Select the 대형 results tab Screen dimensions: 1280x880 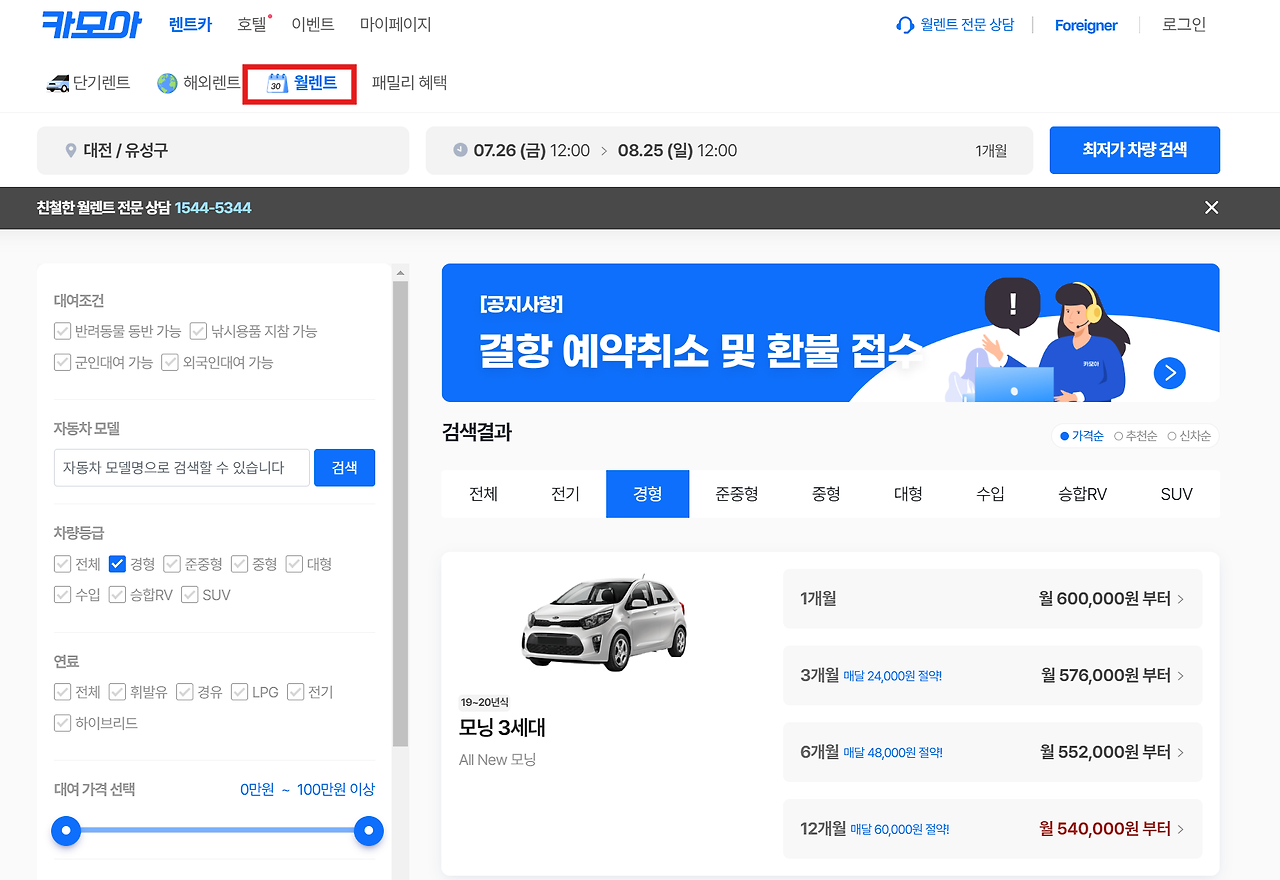tap(908, 494)
